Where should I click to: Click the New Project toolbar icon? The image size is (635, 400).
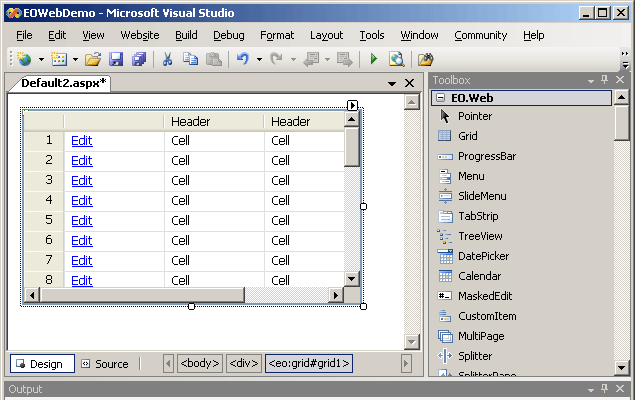pos(24,60)
